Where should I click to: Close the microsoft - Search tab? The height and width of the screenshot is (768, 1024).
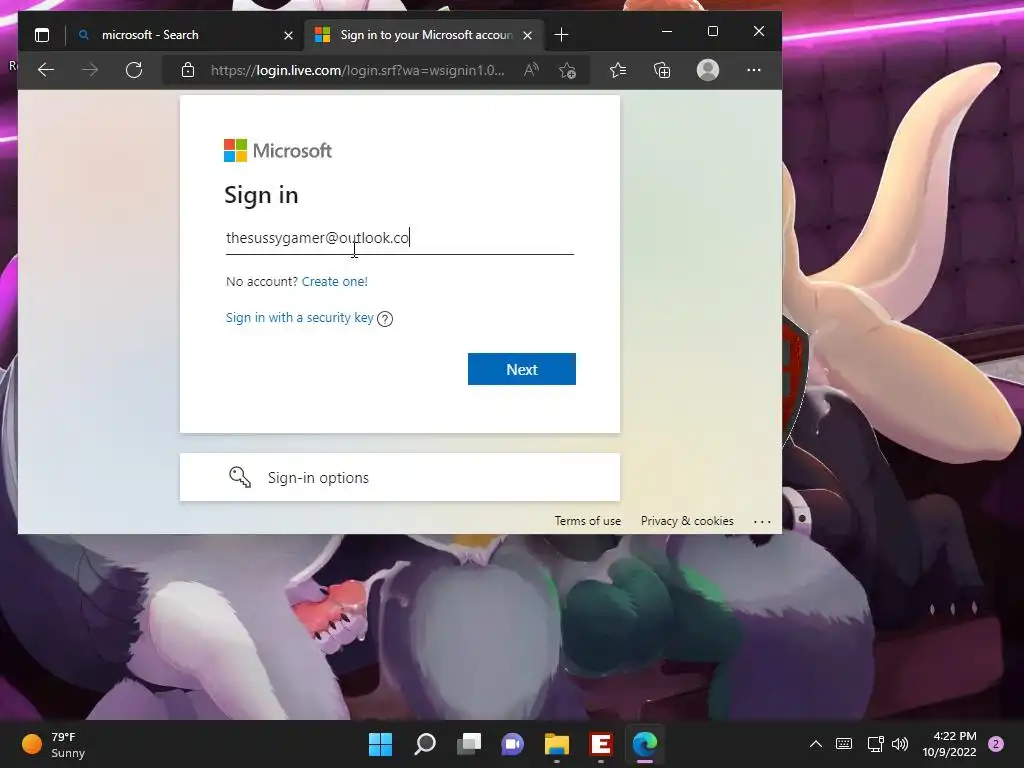(288, 35)
